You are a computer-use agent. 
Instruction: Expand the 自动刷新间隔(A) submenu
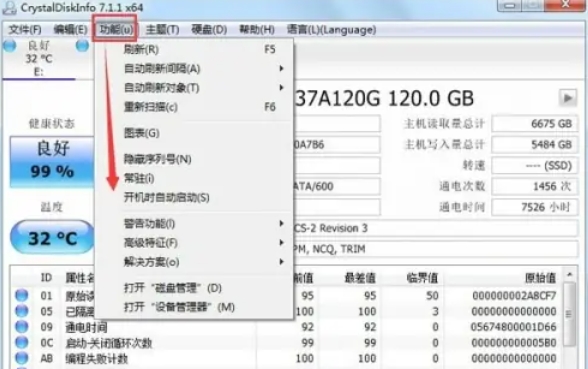pos(194,69)
